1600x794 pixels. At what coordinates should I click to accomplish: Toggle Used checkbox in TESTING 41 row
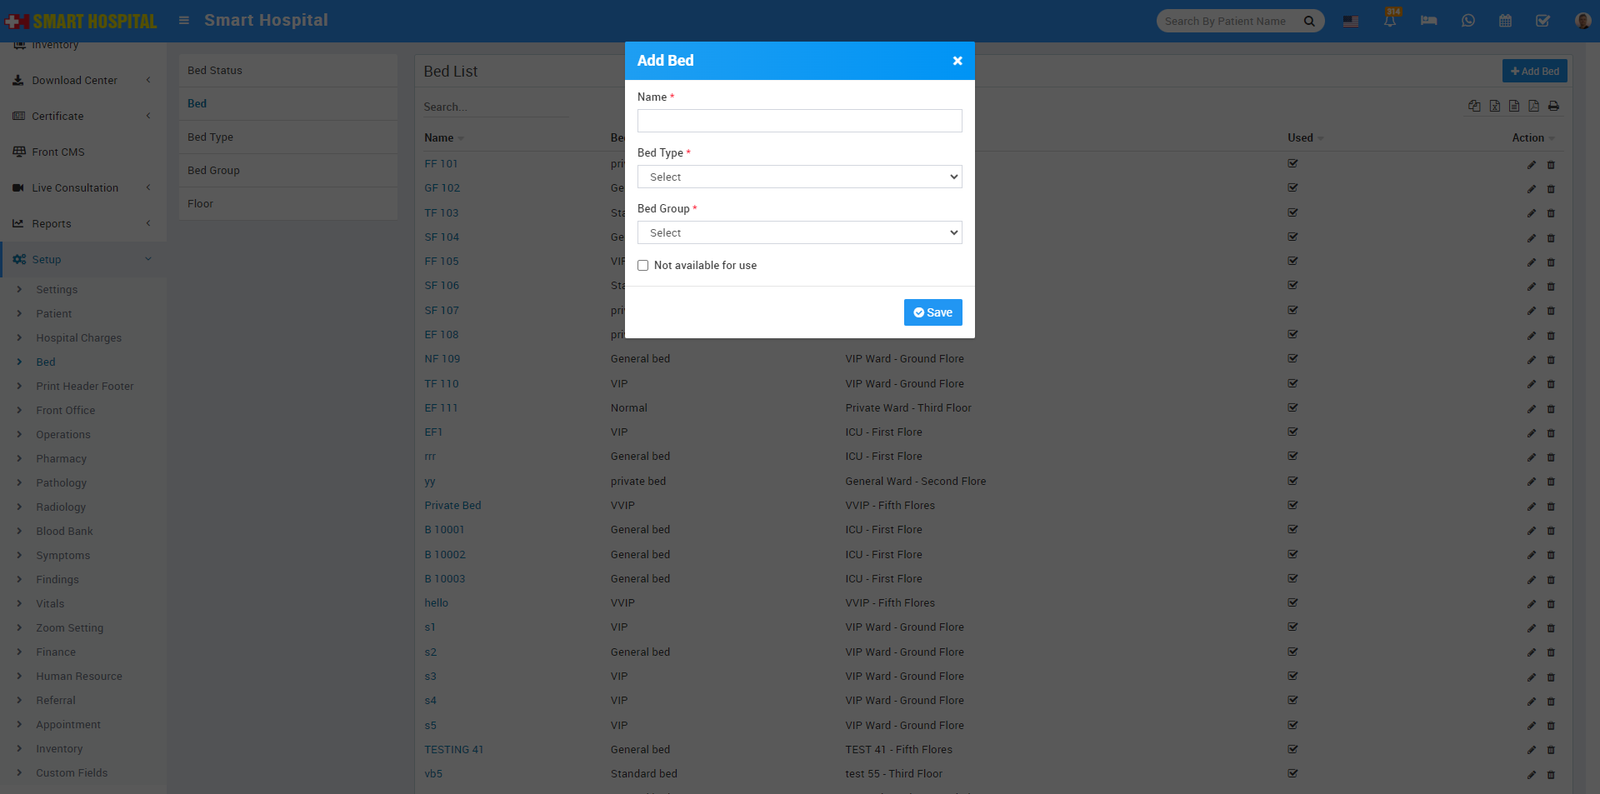click(1293, 749)
